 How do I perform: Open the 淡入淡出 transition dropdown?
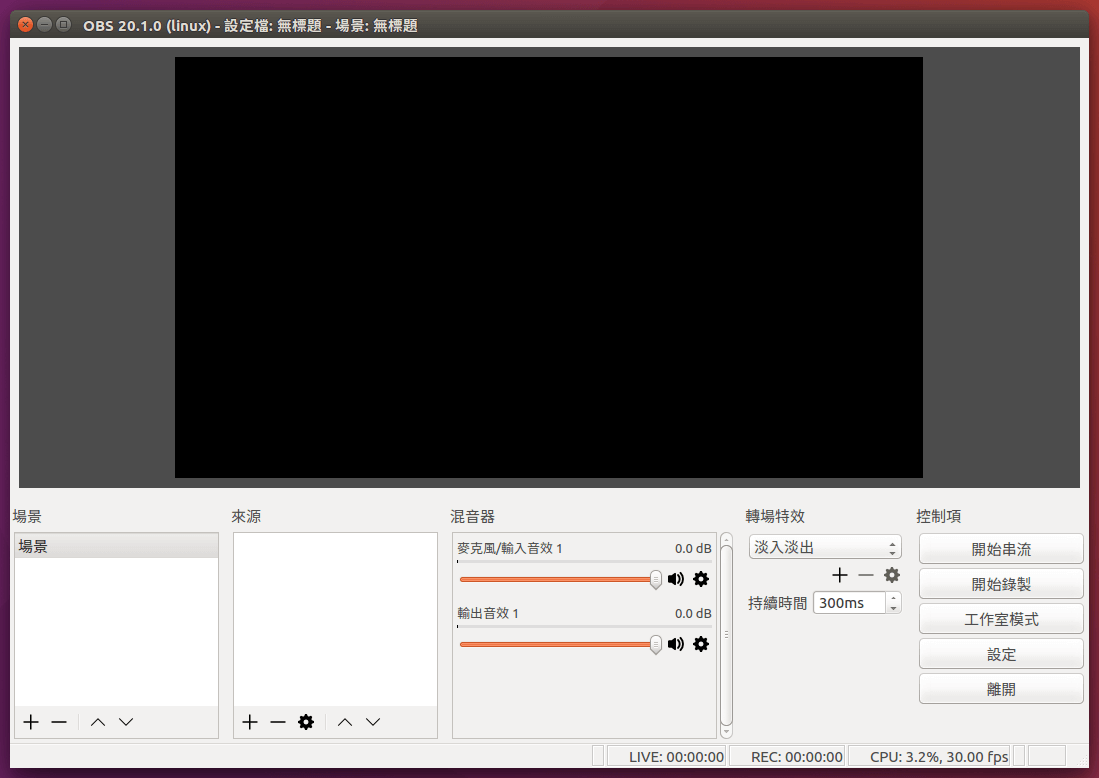coord(825,548)
